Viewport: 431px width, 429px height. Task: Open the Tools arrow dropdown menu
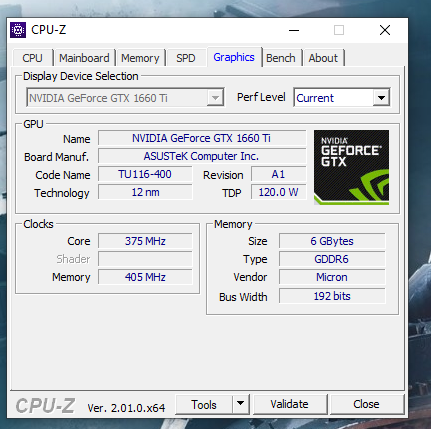pos(240,404)
